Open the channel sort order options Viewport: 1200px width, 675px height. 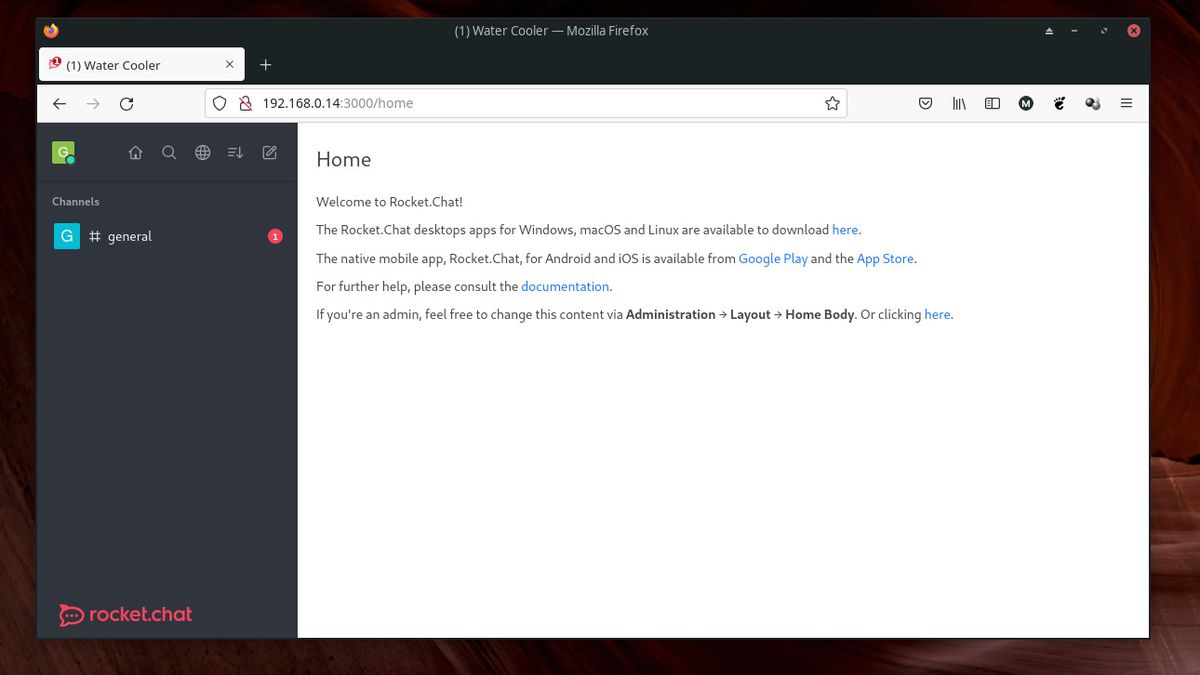[x=235, y=152]
